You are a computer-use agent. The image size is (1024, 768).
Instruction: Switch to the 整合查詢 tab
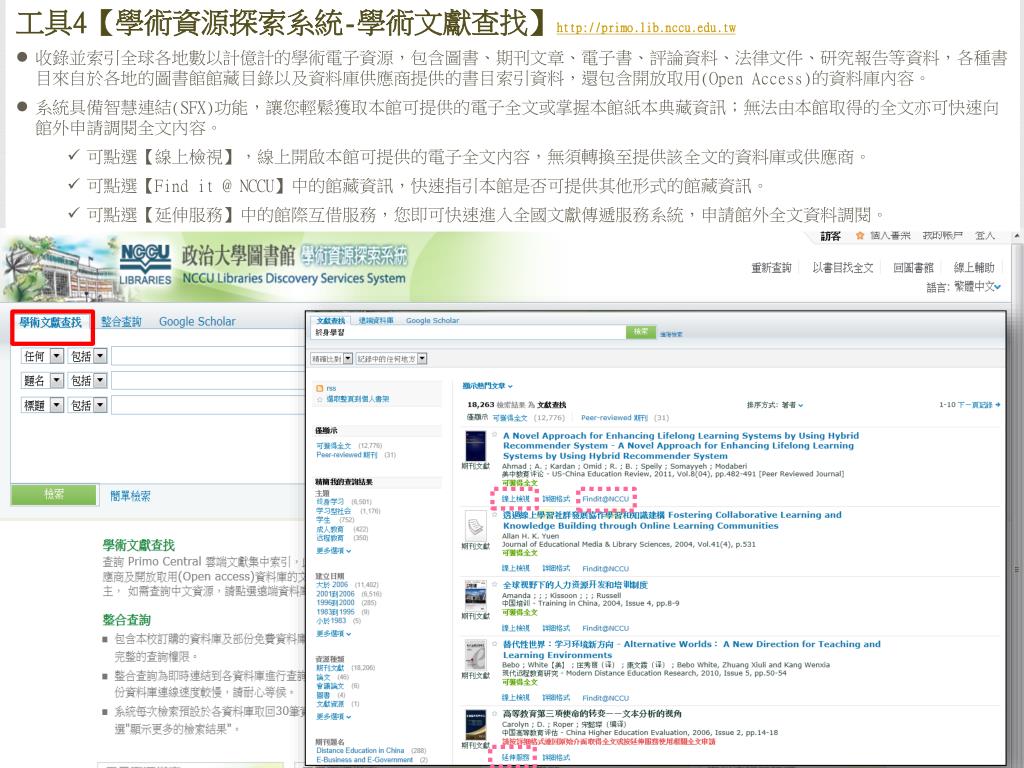point(121,322)
